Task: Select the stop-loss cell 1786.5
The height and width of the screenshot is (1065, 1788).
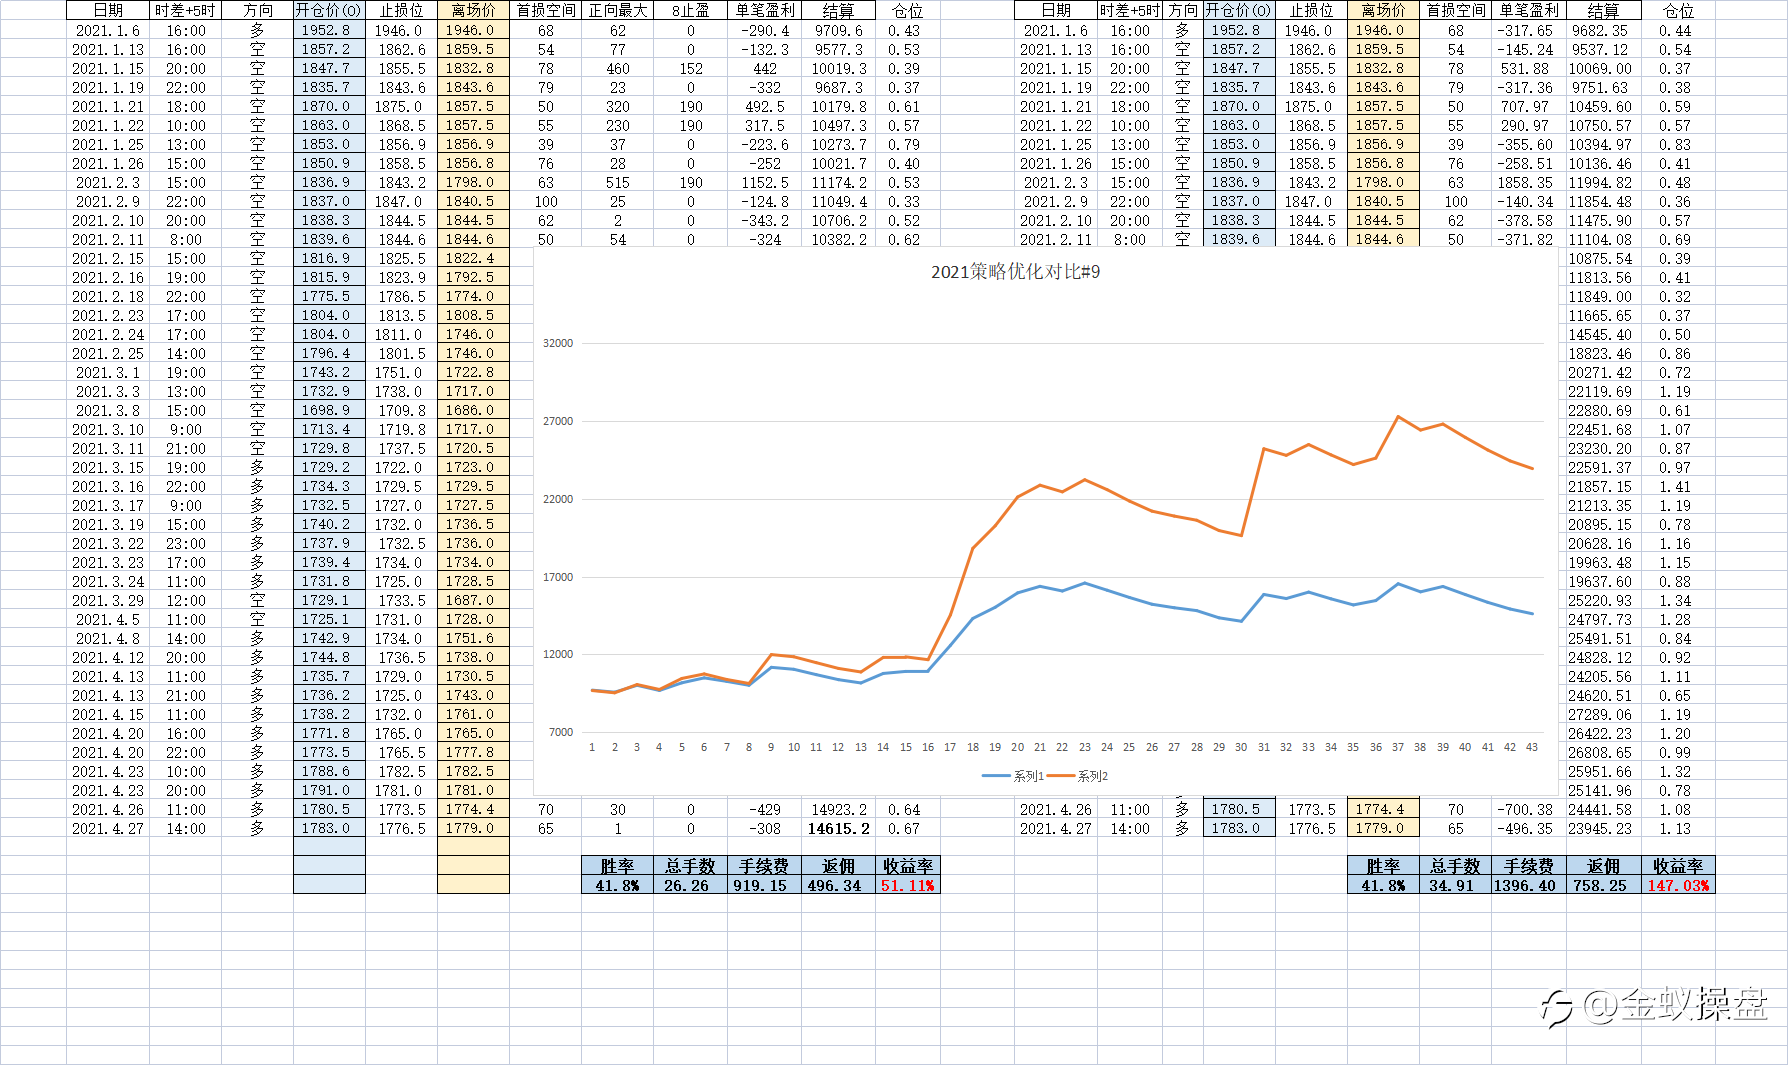Action: tap(401, 297)
